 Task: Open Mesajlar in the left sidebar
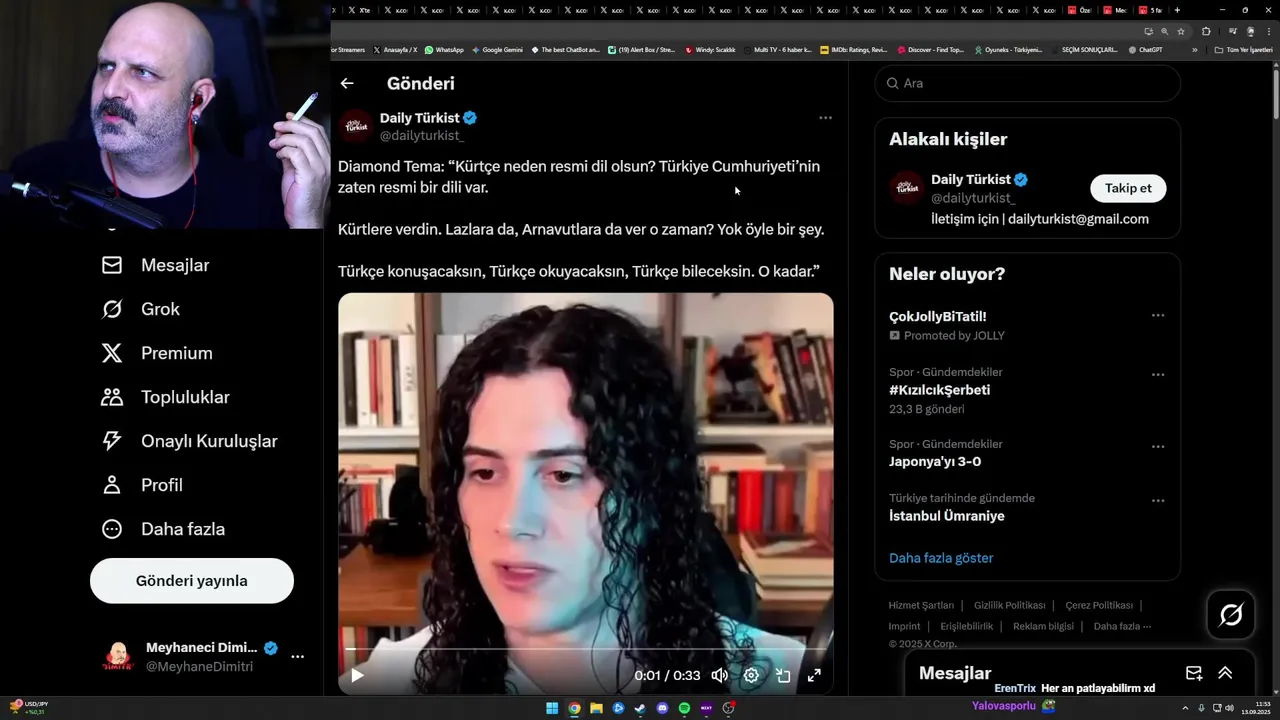pos(155,265)
